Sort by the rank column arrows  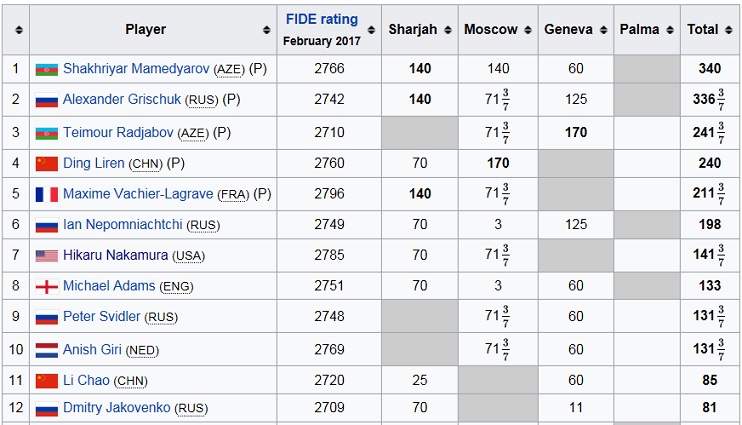16,30
